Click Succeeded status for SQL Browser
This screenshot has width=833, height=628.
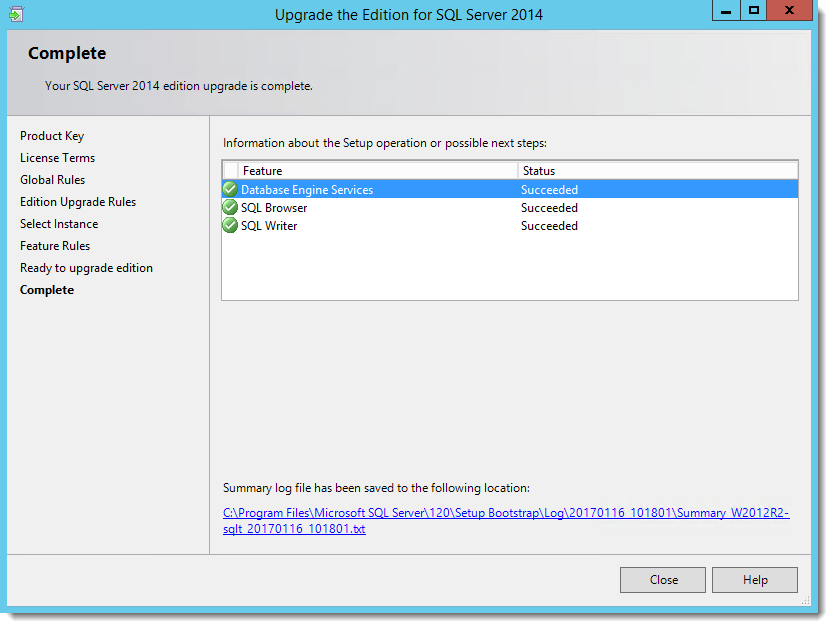pos(549,208)
